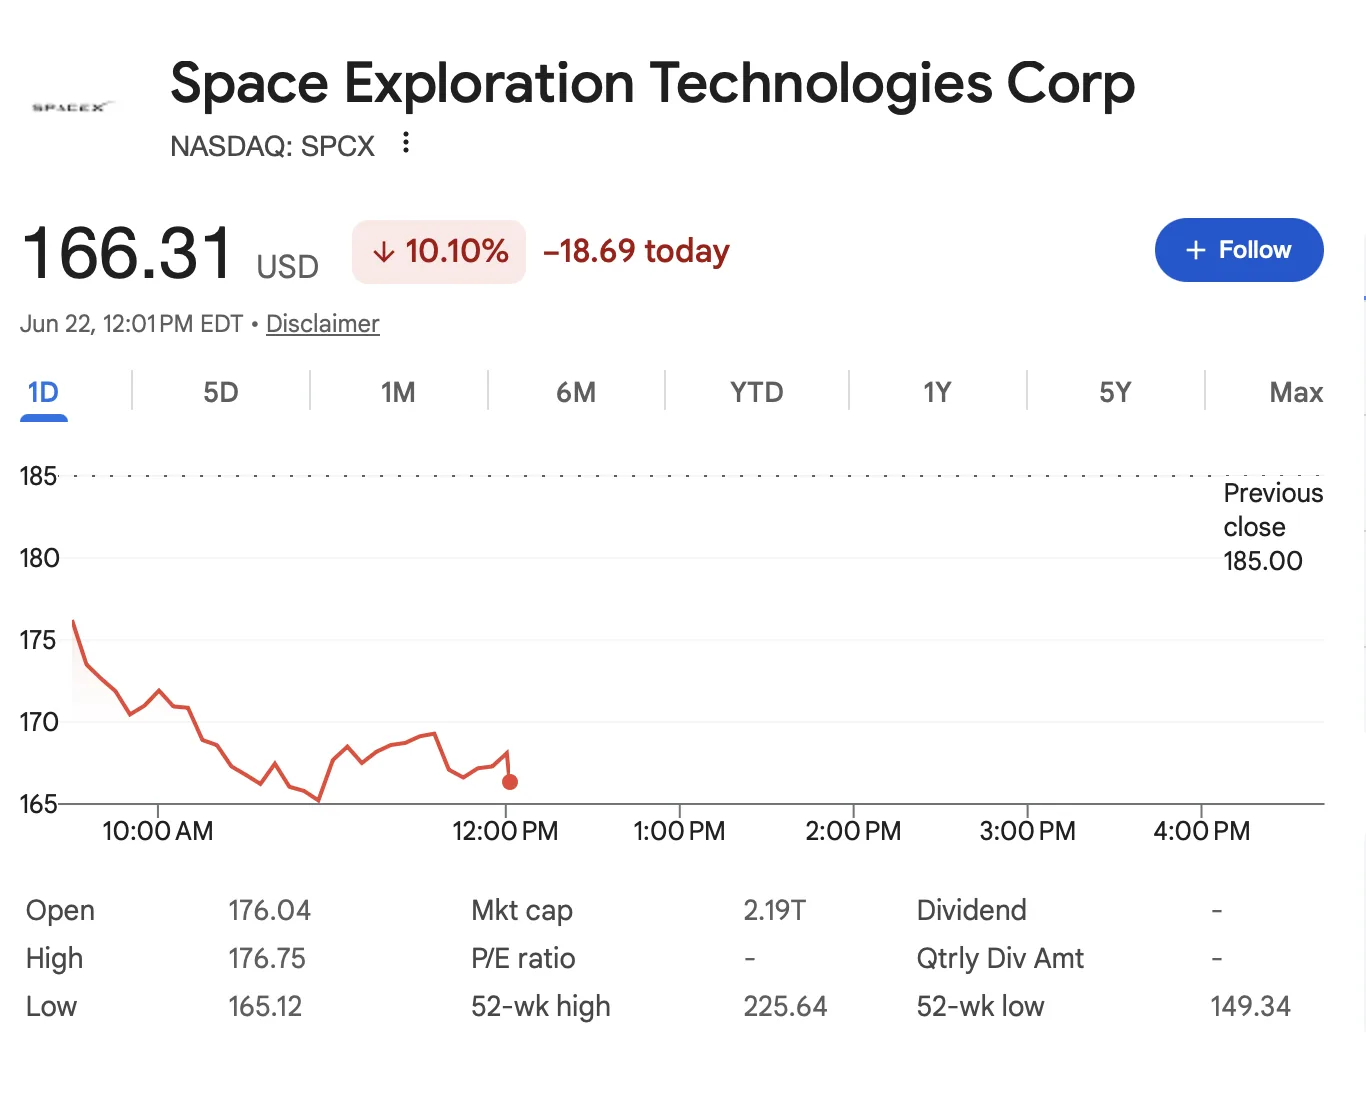Click the Mkt cap value 2.19T

(x=774, y=910)
